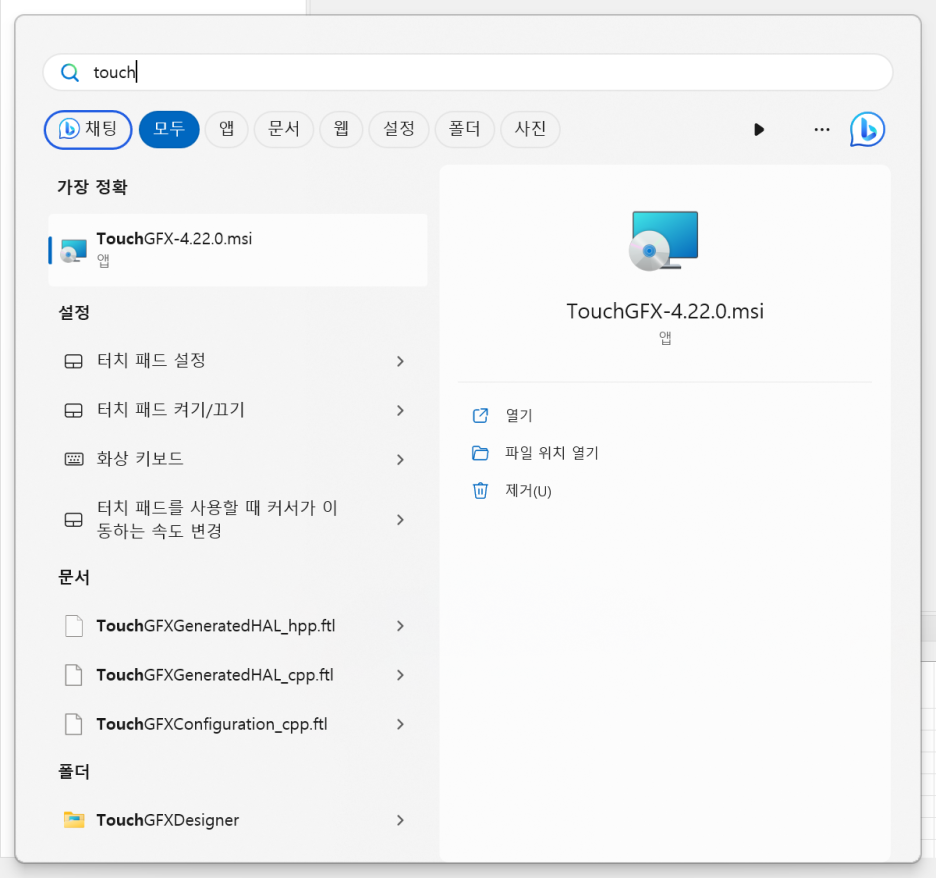This screenshot has width=936, height=878.
Task: Expand the TouchGFXGeneratedHAL_hpp.ftl chevron
Action: (400, 626)
